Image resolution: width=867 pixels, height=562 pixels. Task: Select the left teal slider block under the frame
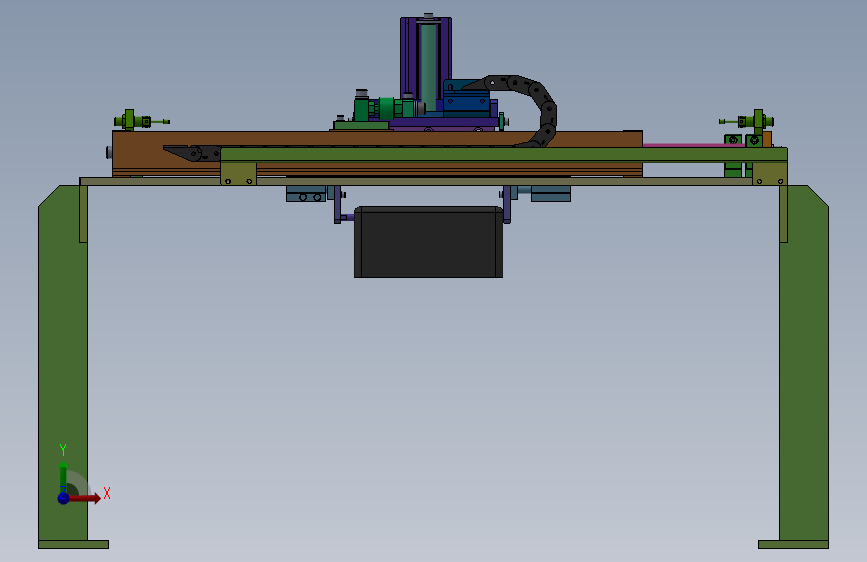[x=306, y=194]
